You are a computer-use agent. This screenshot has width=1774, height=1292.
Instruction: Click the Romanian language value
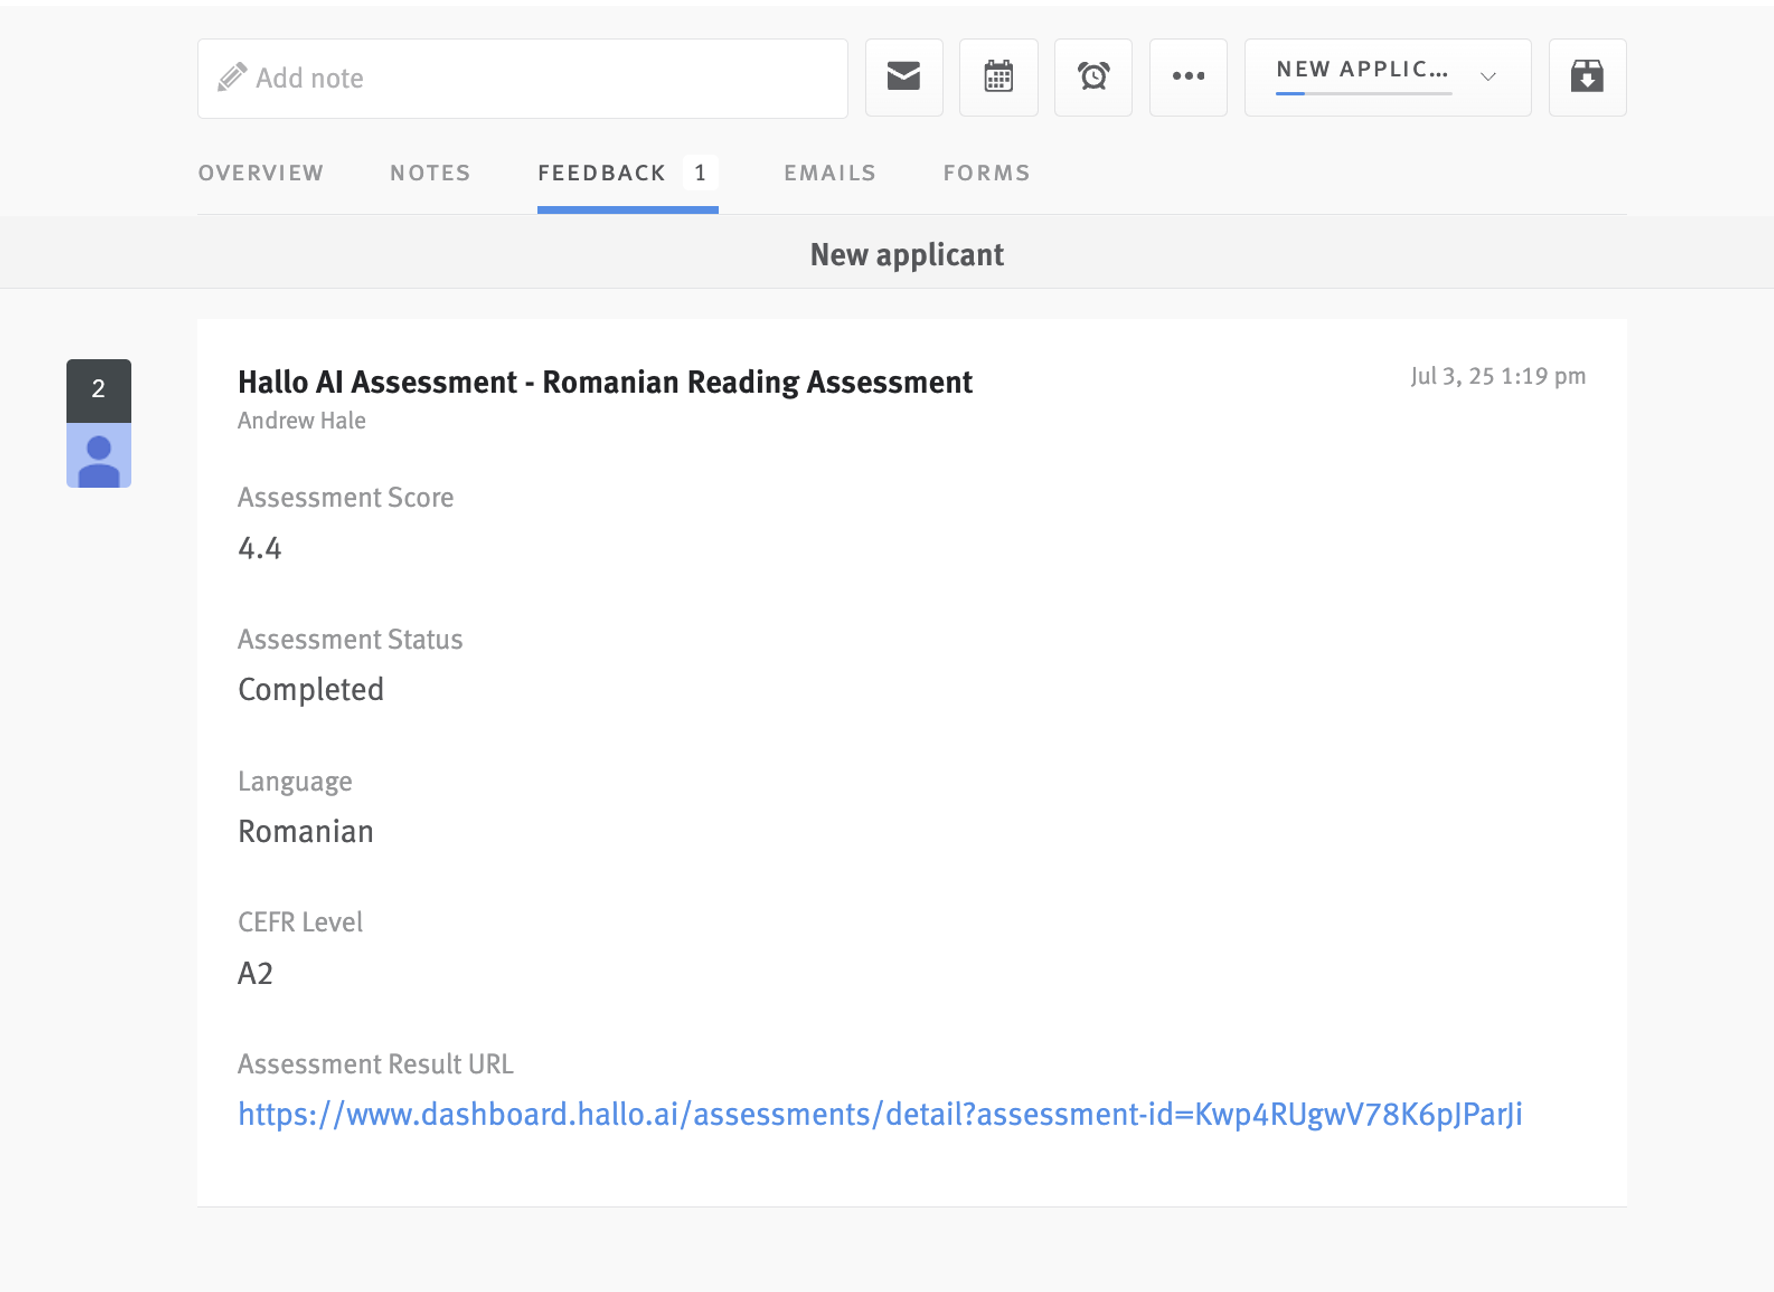pyautogui.click(x=306, y=831)
